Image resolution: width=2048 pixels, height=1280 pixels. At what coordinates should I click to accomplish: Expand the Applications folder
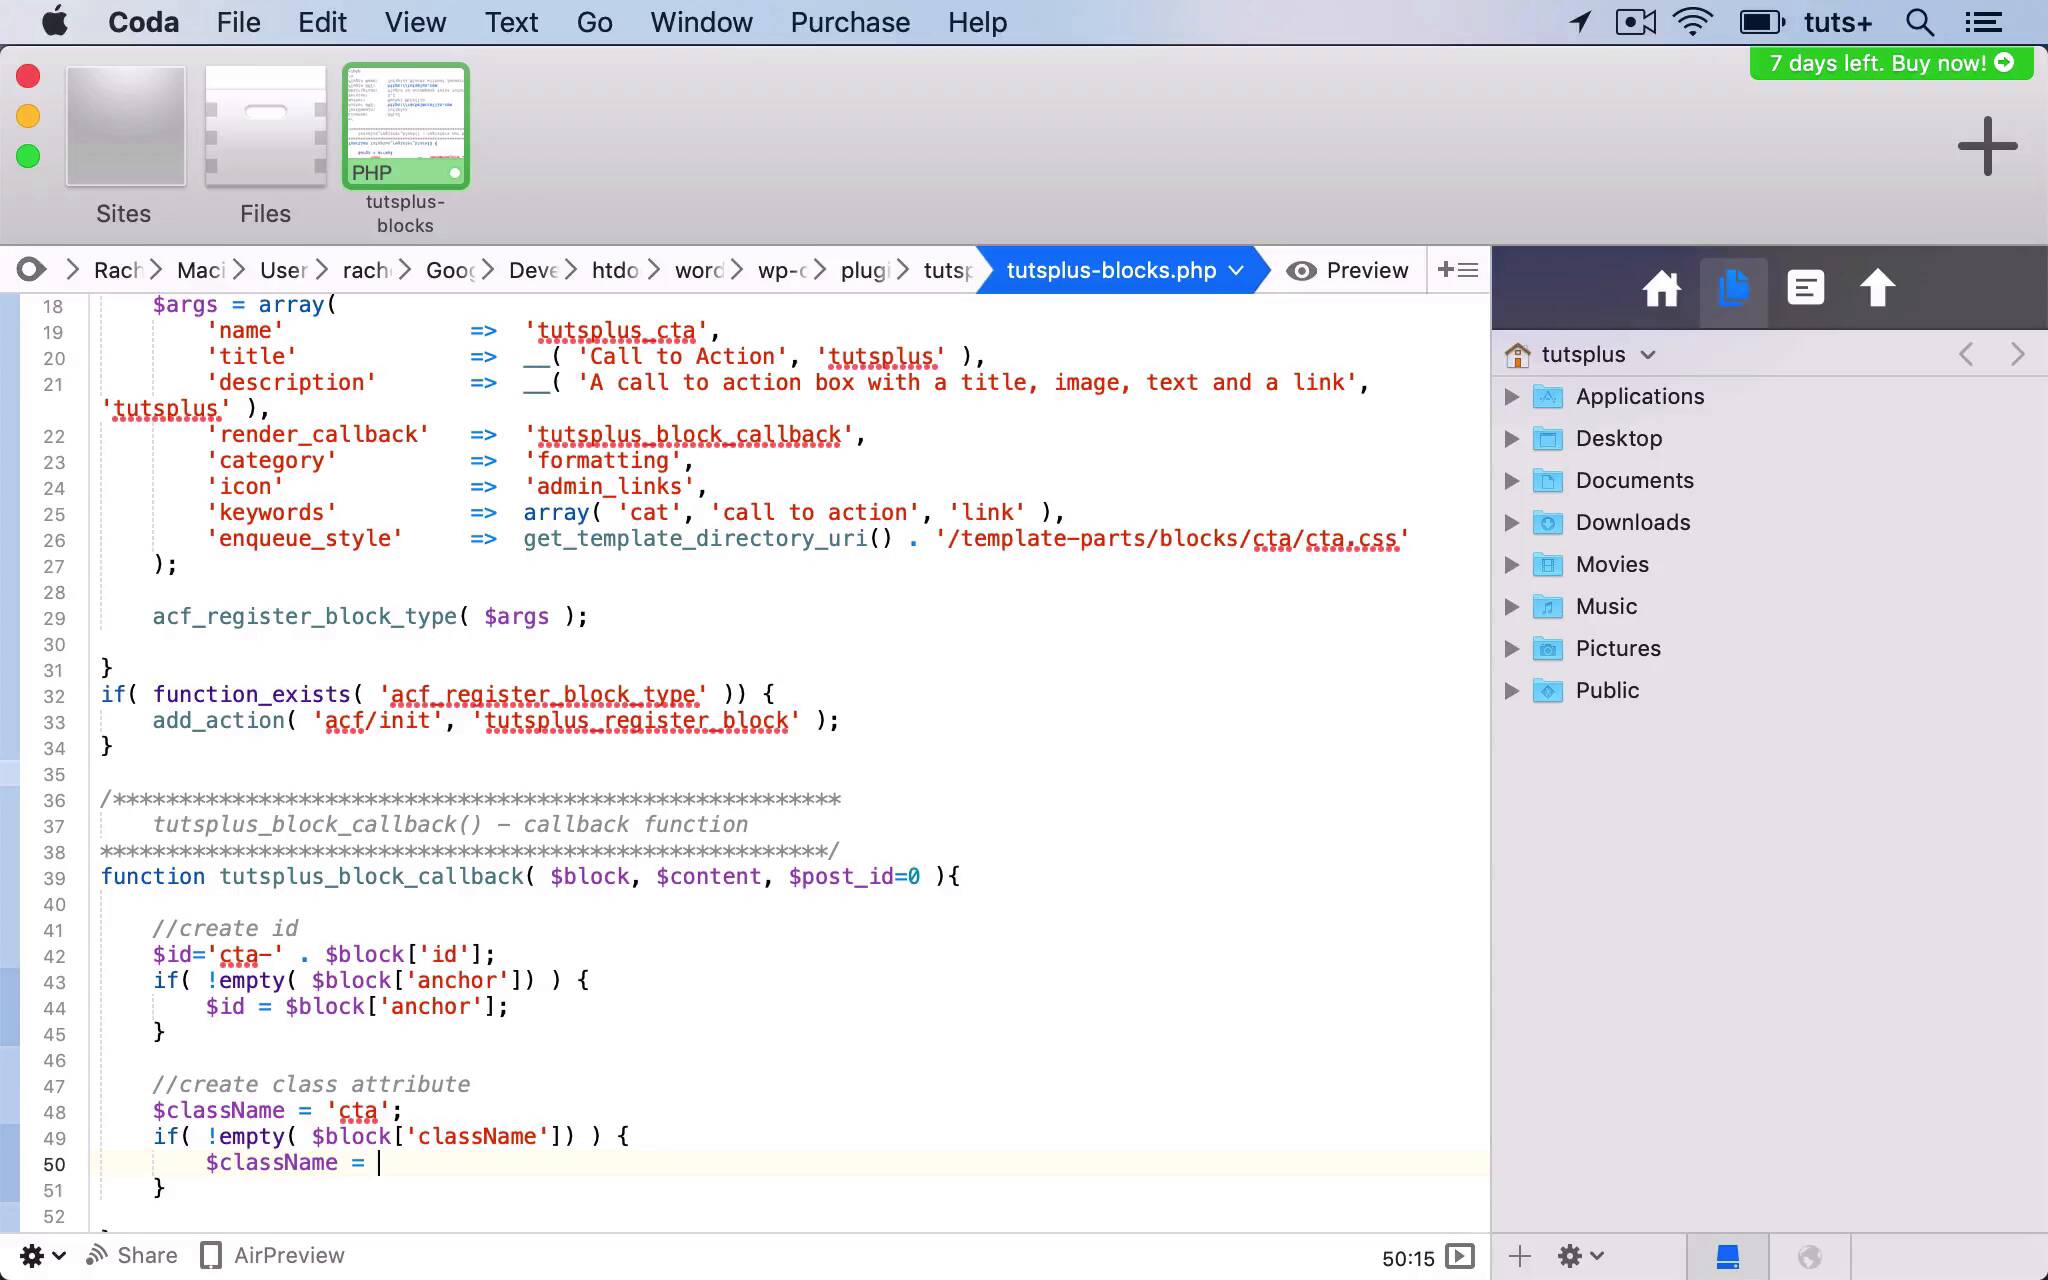pyautogui.click(x=1511, y=396)
